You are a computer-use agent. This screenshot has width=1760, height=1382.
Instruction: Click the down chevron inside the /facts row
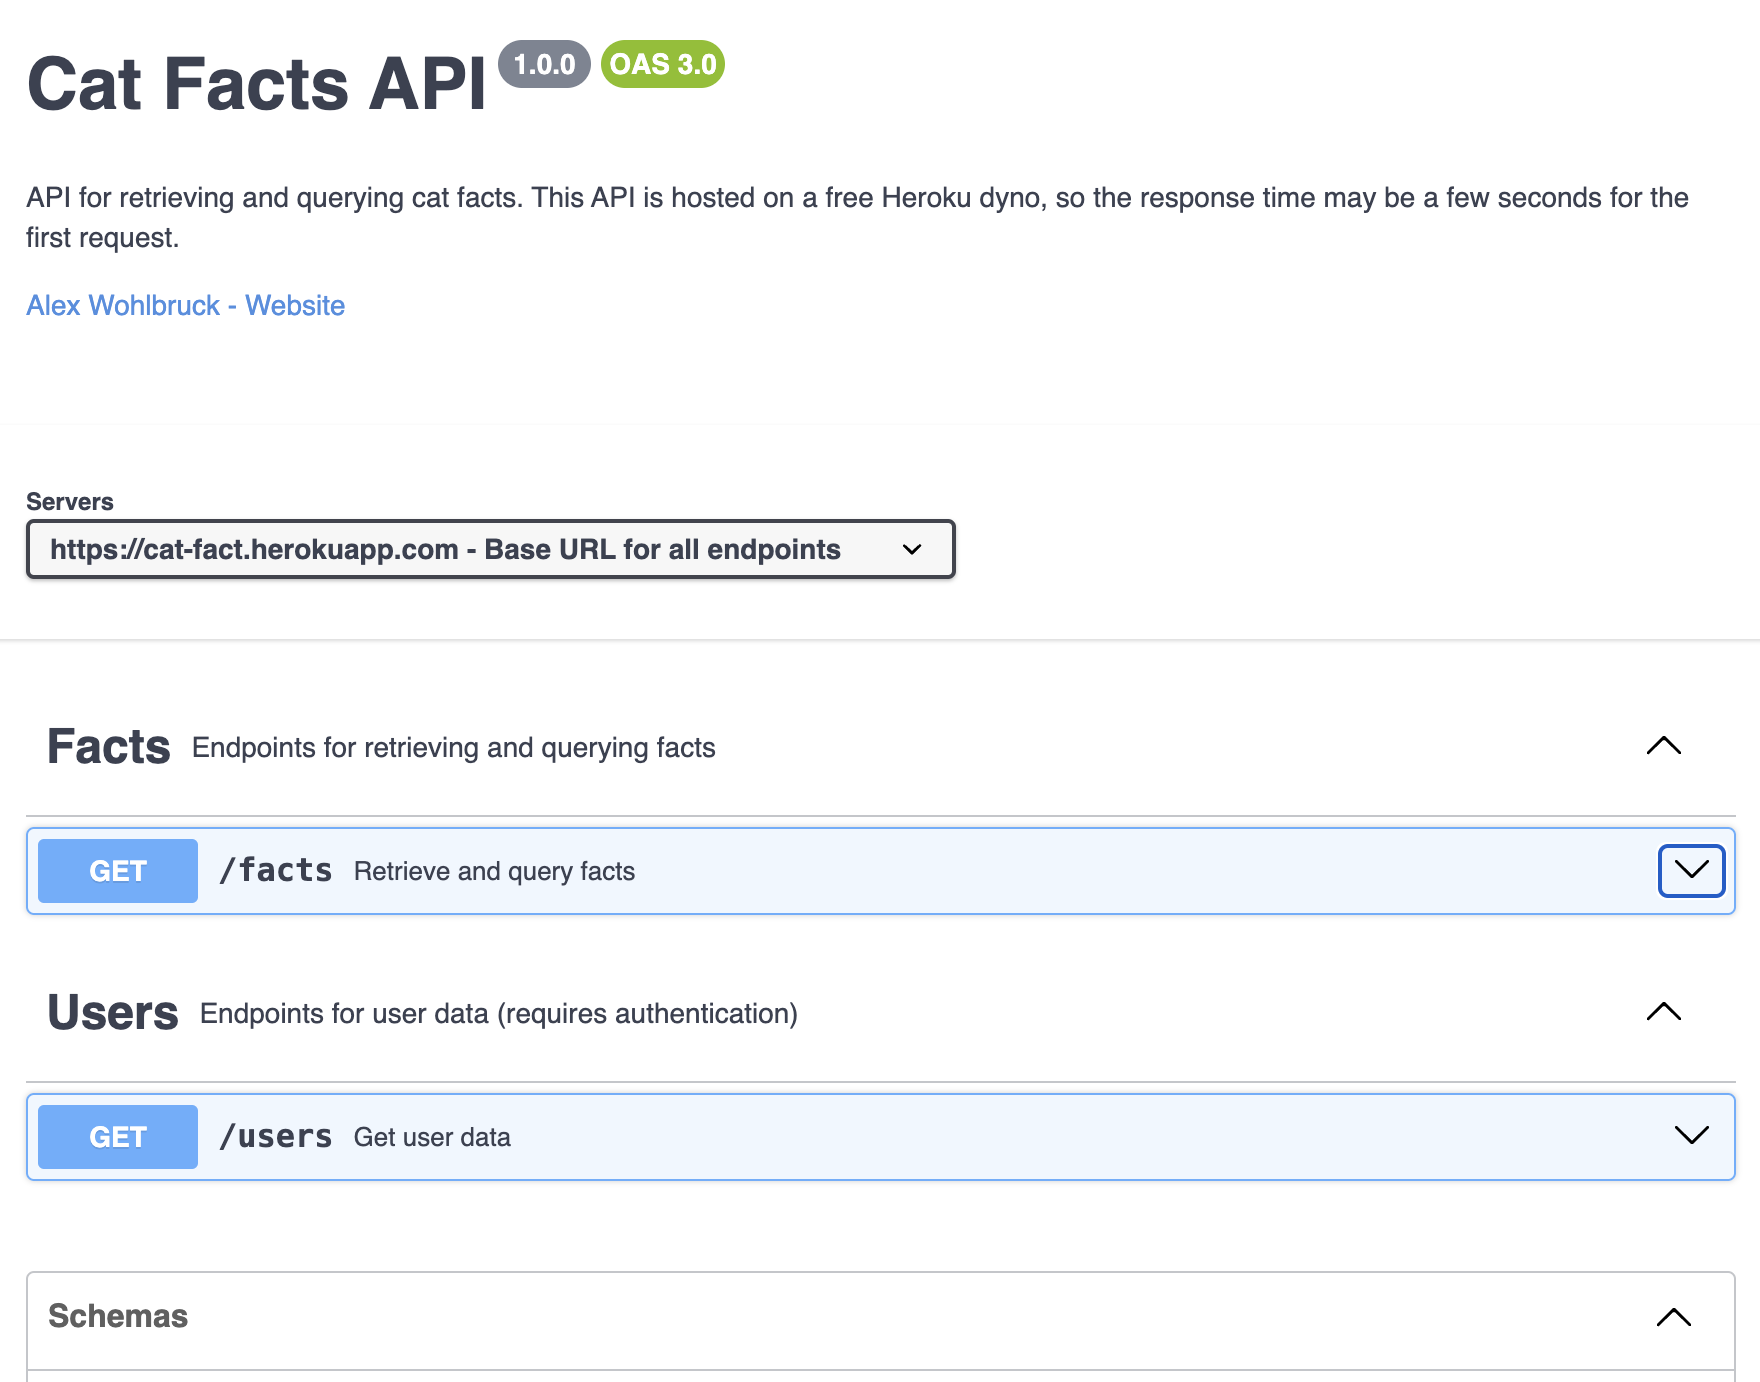coord(1690,870)
